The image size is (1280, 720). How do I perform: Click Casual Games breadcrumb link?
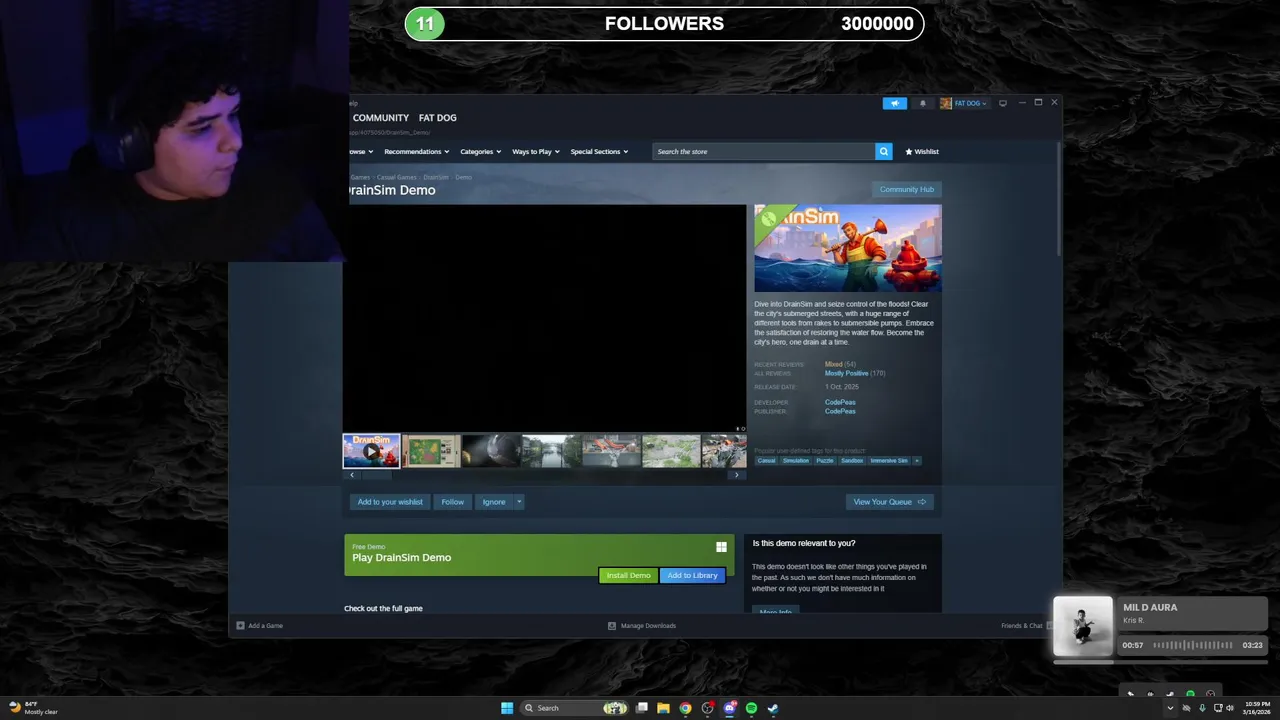pyautogui.click(x=397, y=177)
